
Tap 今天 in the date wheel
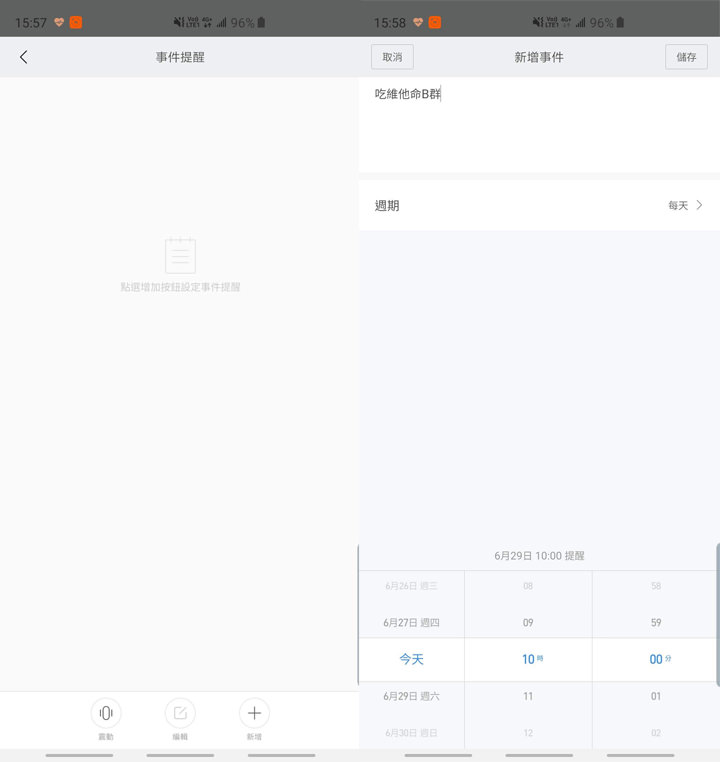411,659
